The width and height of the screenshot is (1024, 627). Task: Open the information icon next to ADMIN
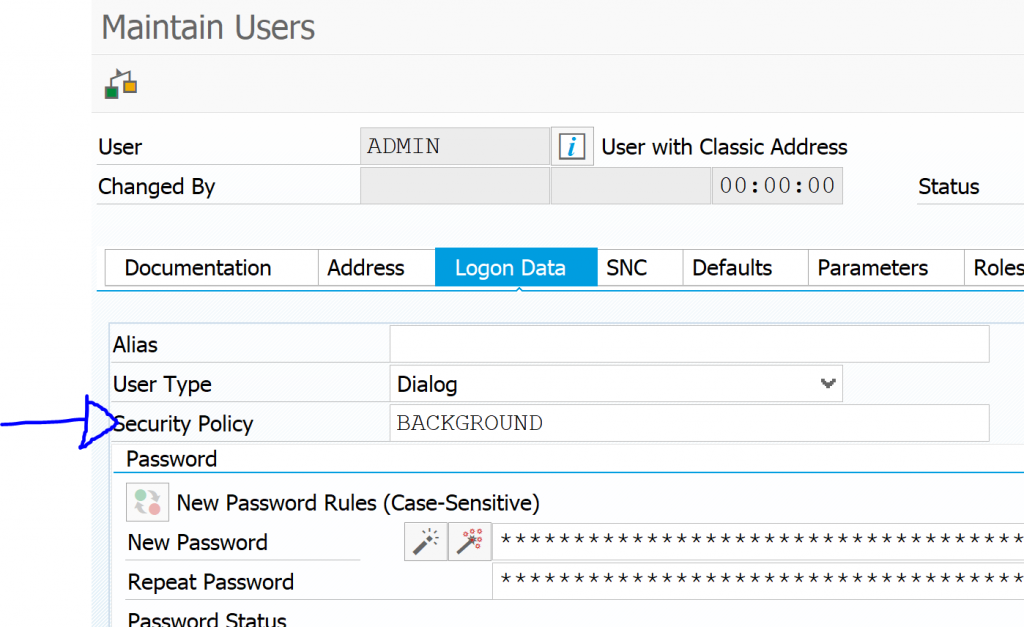point(571,146)
